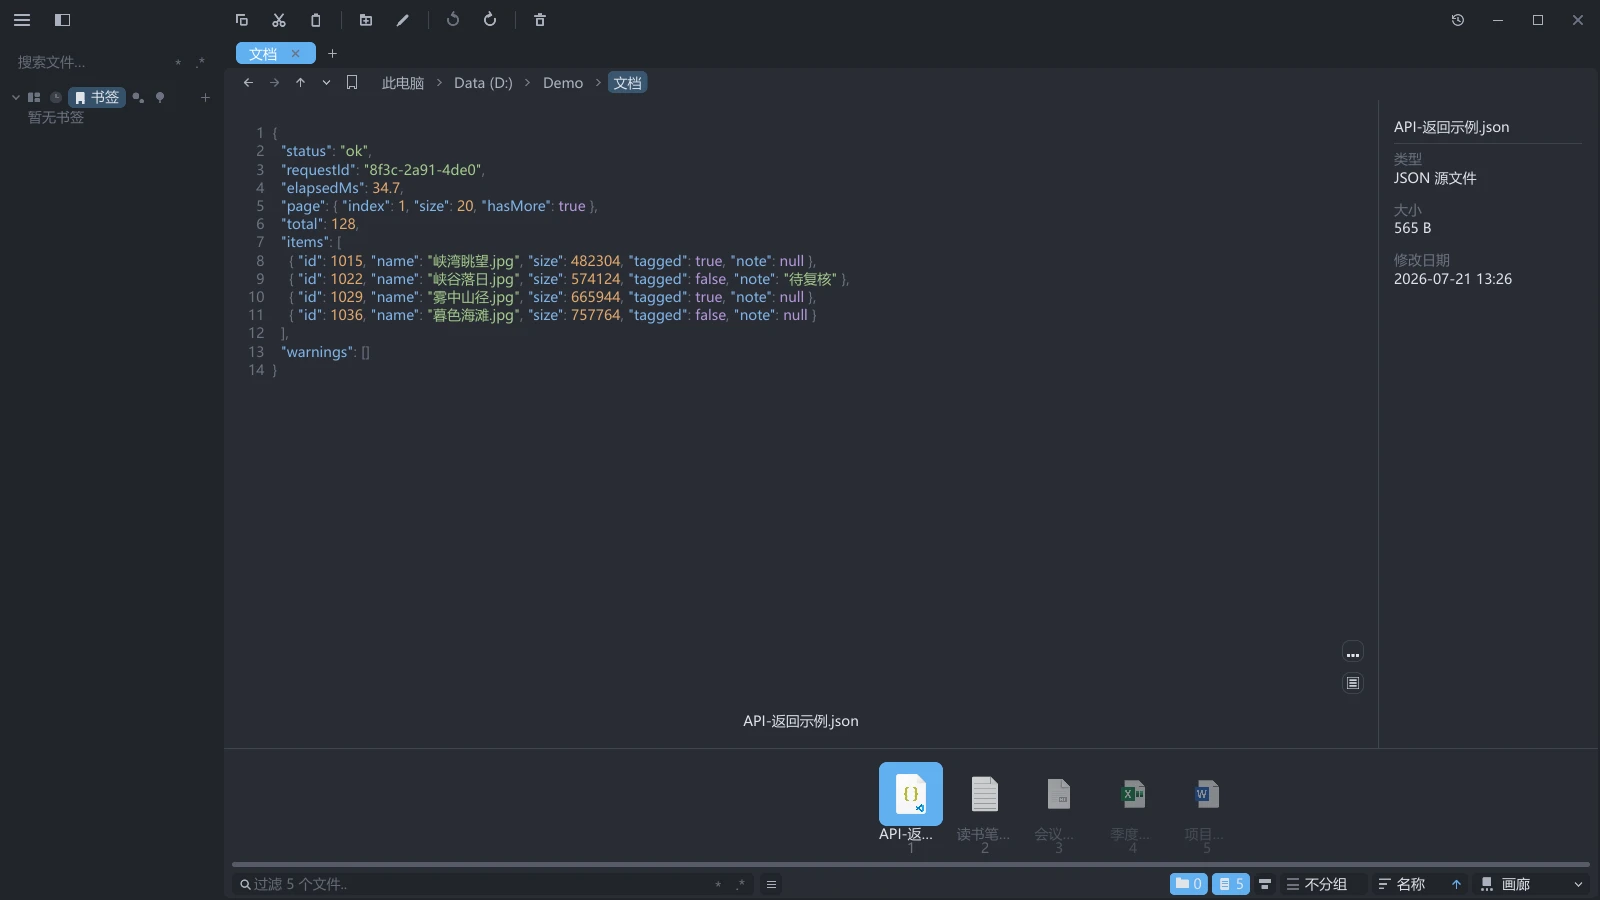Switch sidebar to the tree view icon

[x=34, y=97]
